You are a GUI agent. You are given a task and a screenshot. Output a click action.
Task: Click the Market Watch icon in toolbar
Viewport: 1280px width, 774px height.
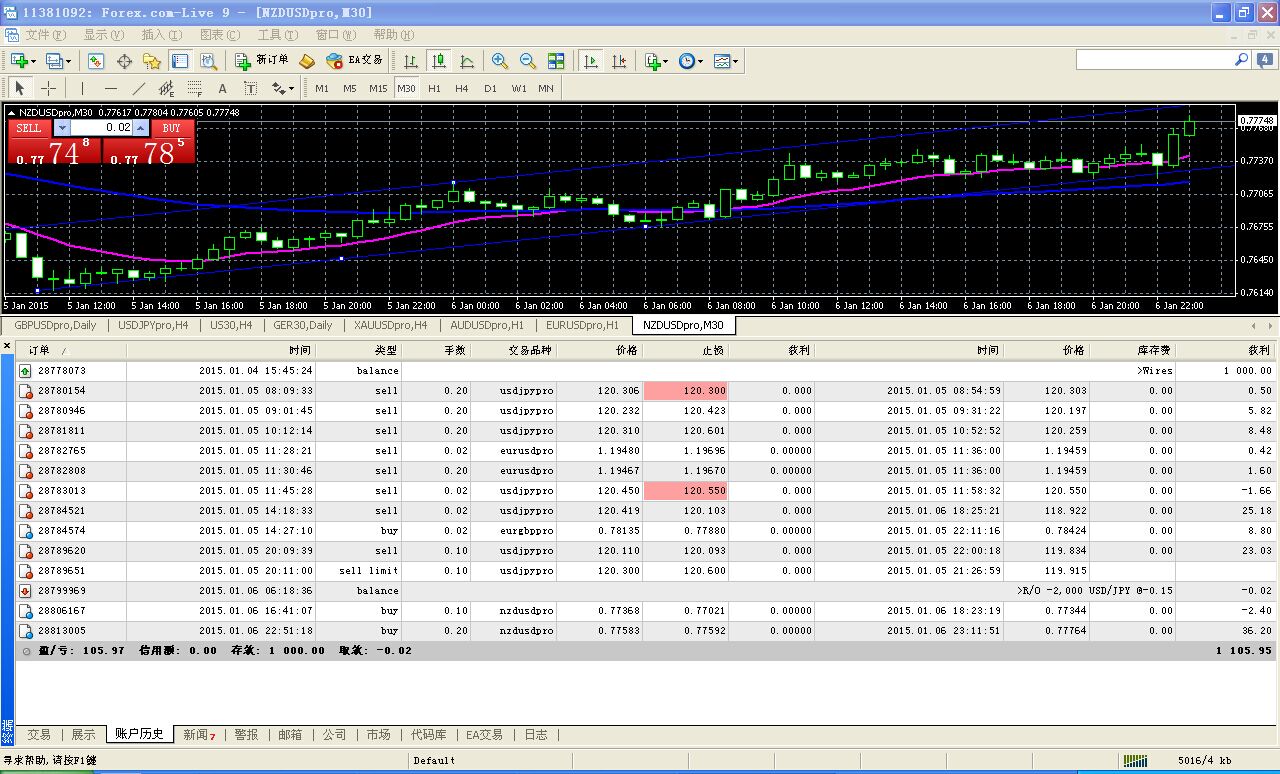coord(96,61)
